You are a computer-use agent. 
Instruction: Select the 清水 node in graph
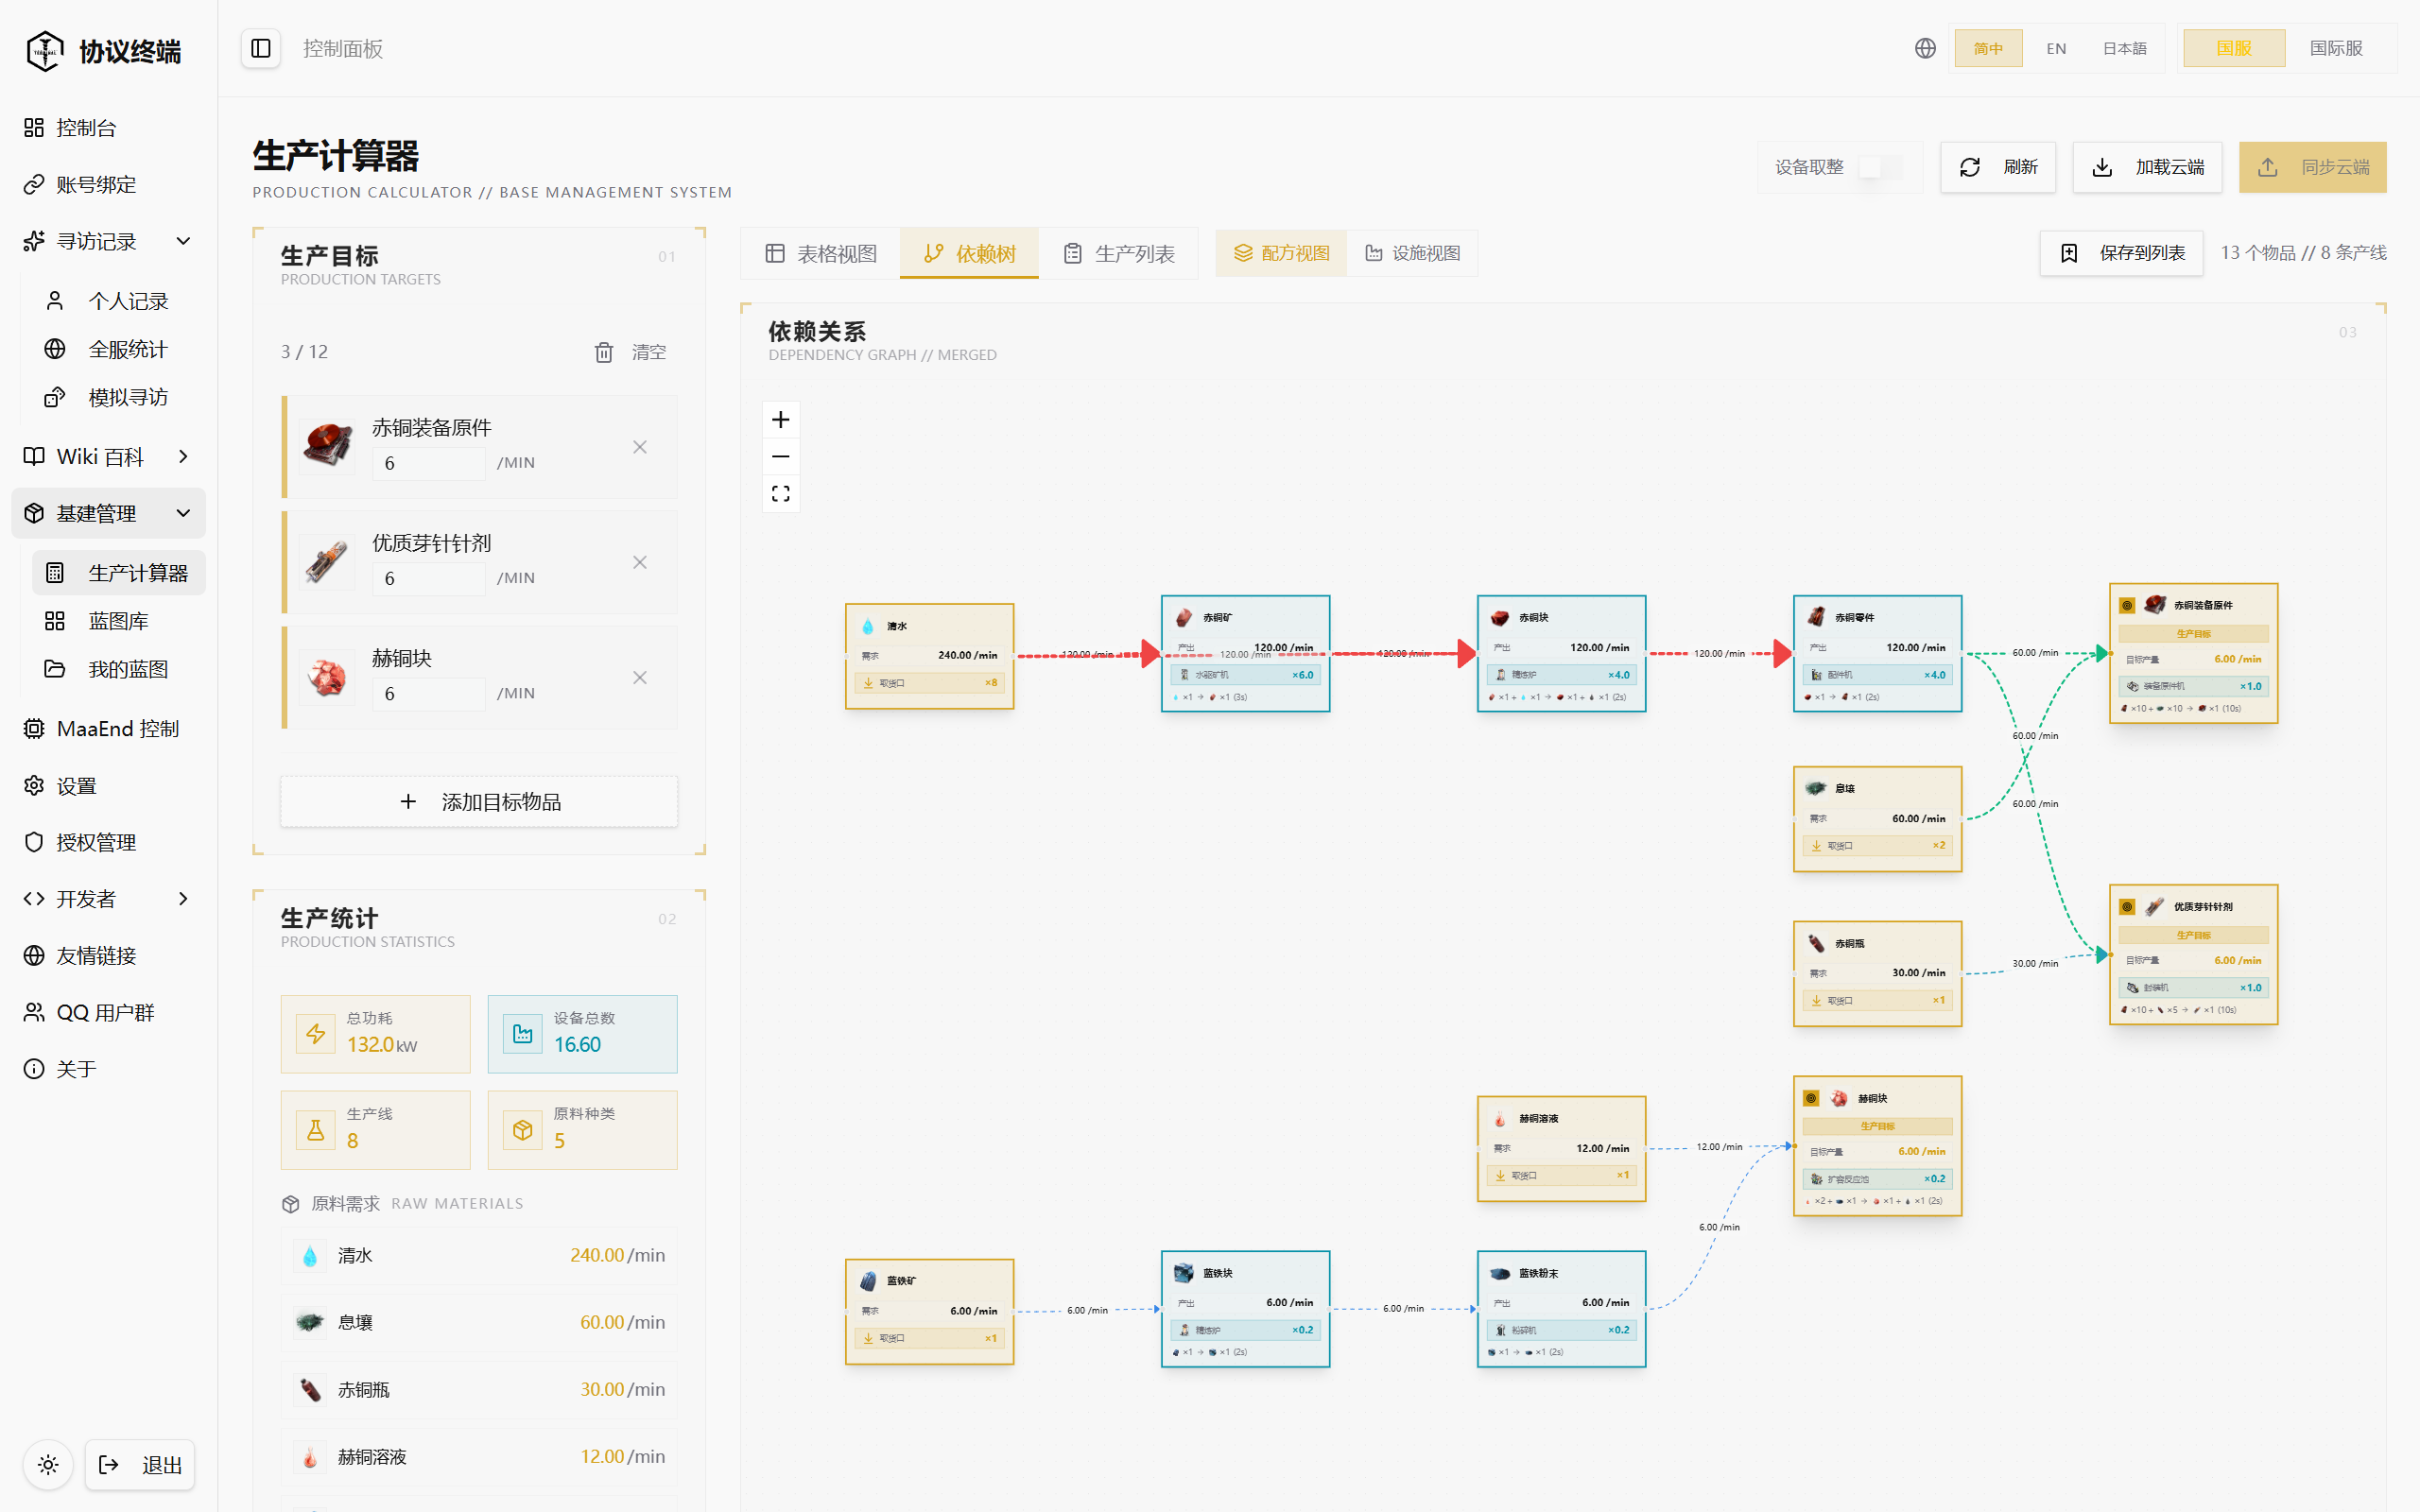930,656
